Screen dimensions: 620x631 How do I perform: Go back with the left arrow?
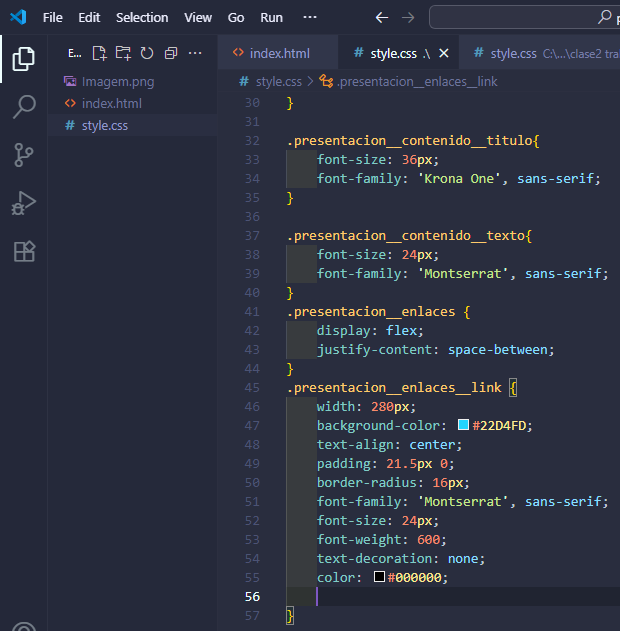click(382, 18)
